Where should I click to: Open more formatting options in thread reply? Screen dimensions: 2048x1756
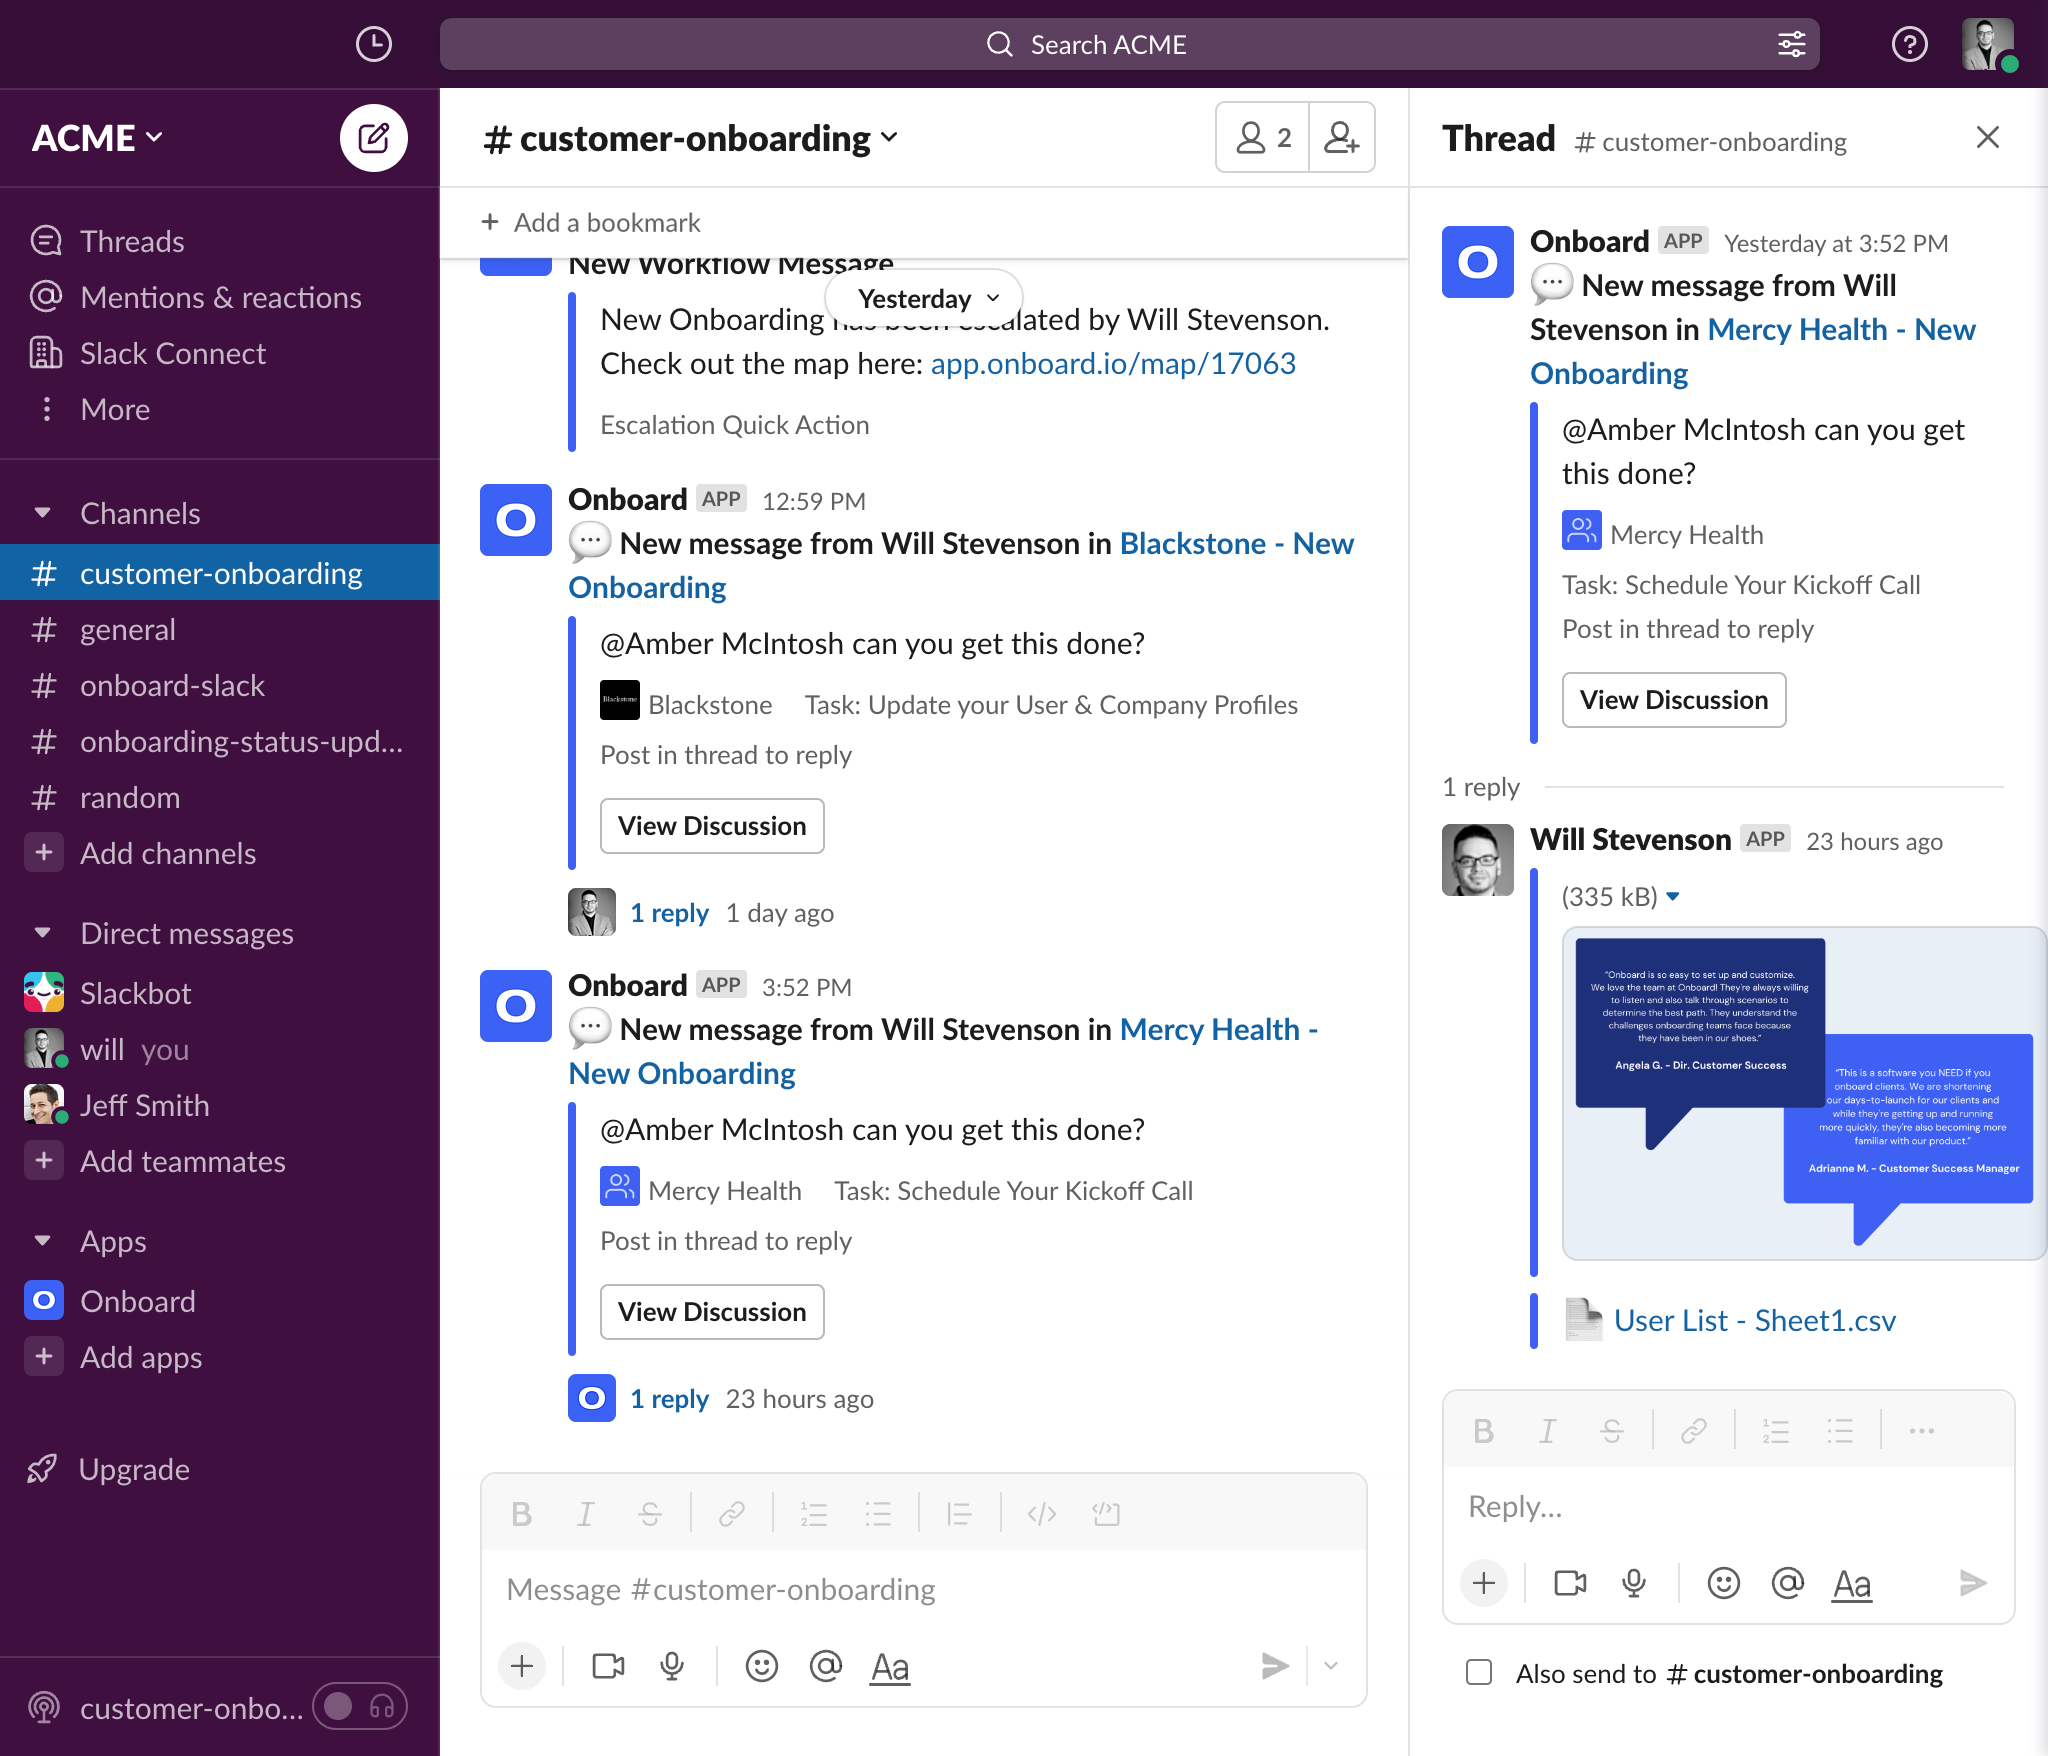tap(1922, 1432)
